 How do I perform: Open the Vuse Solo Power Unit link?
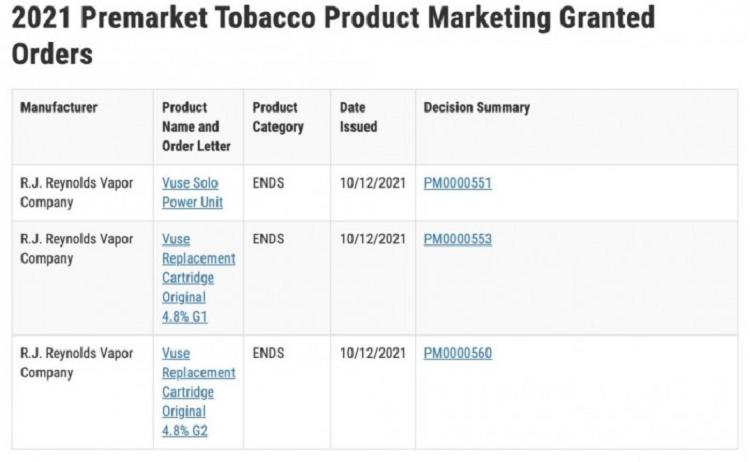coord(192,192)
